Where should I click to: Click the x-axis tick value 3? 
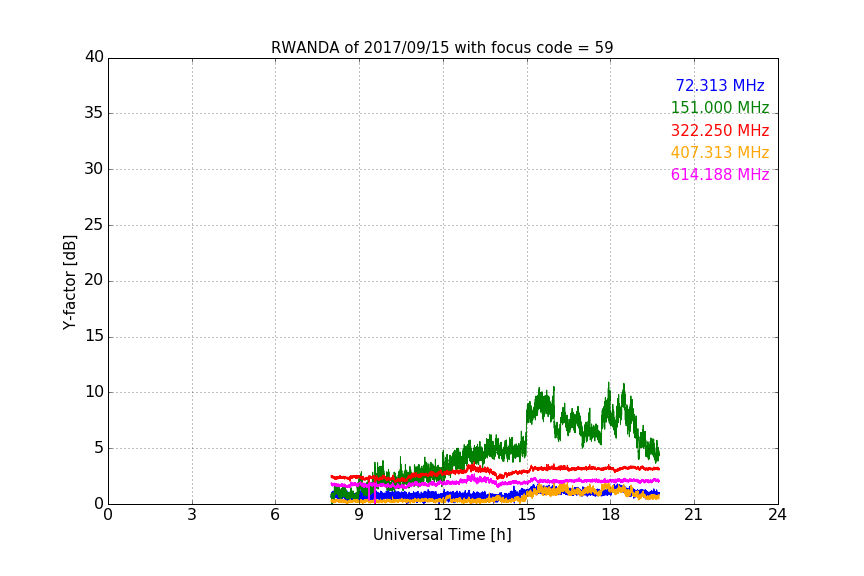(x=192, y=515)
